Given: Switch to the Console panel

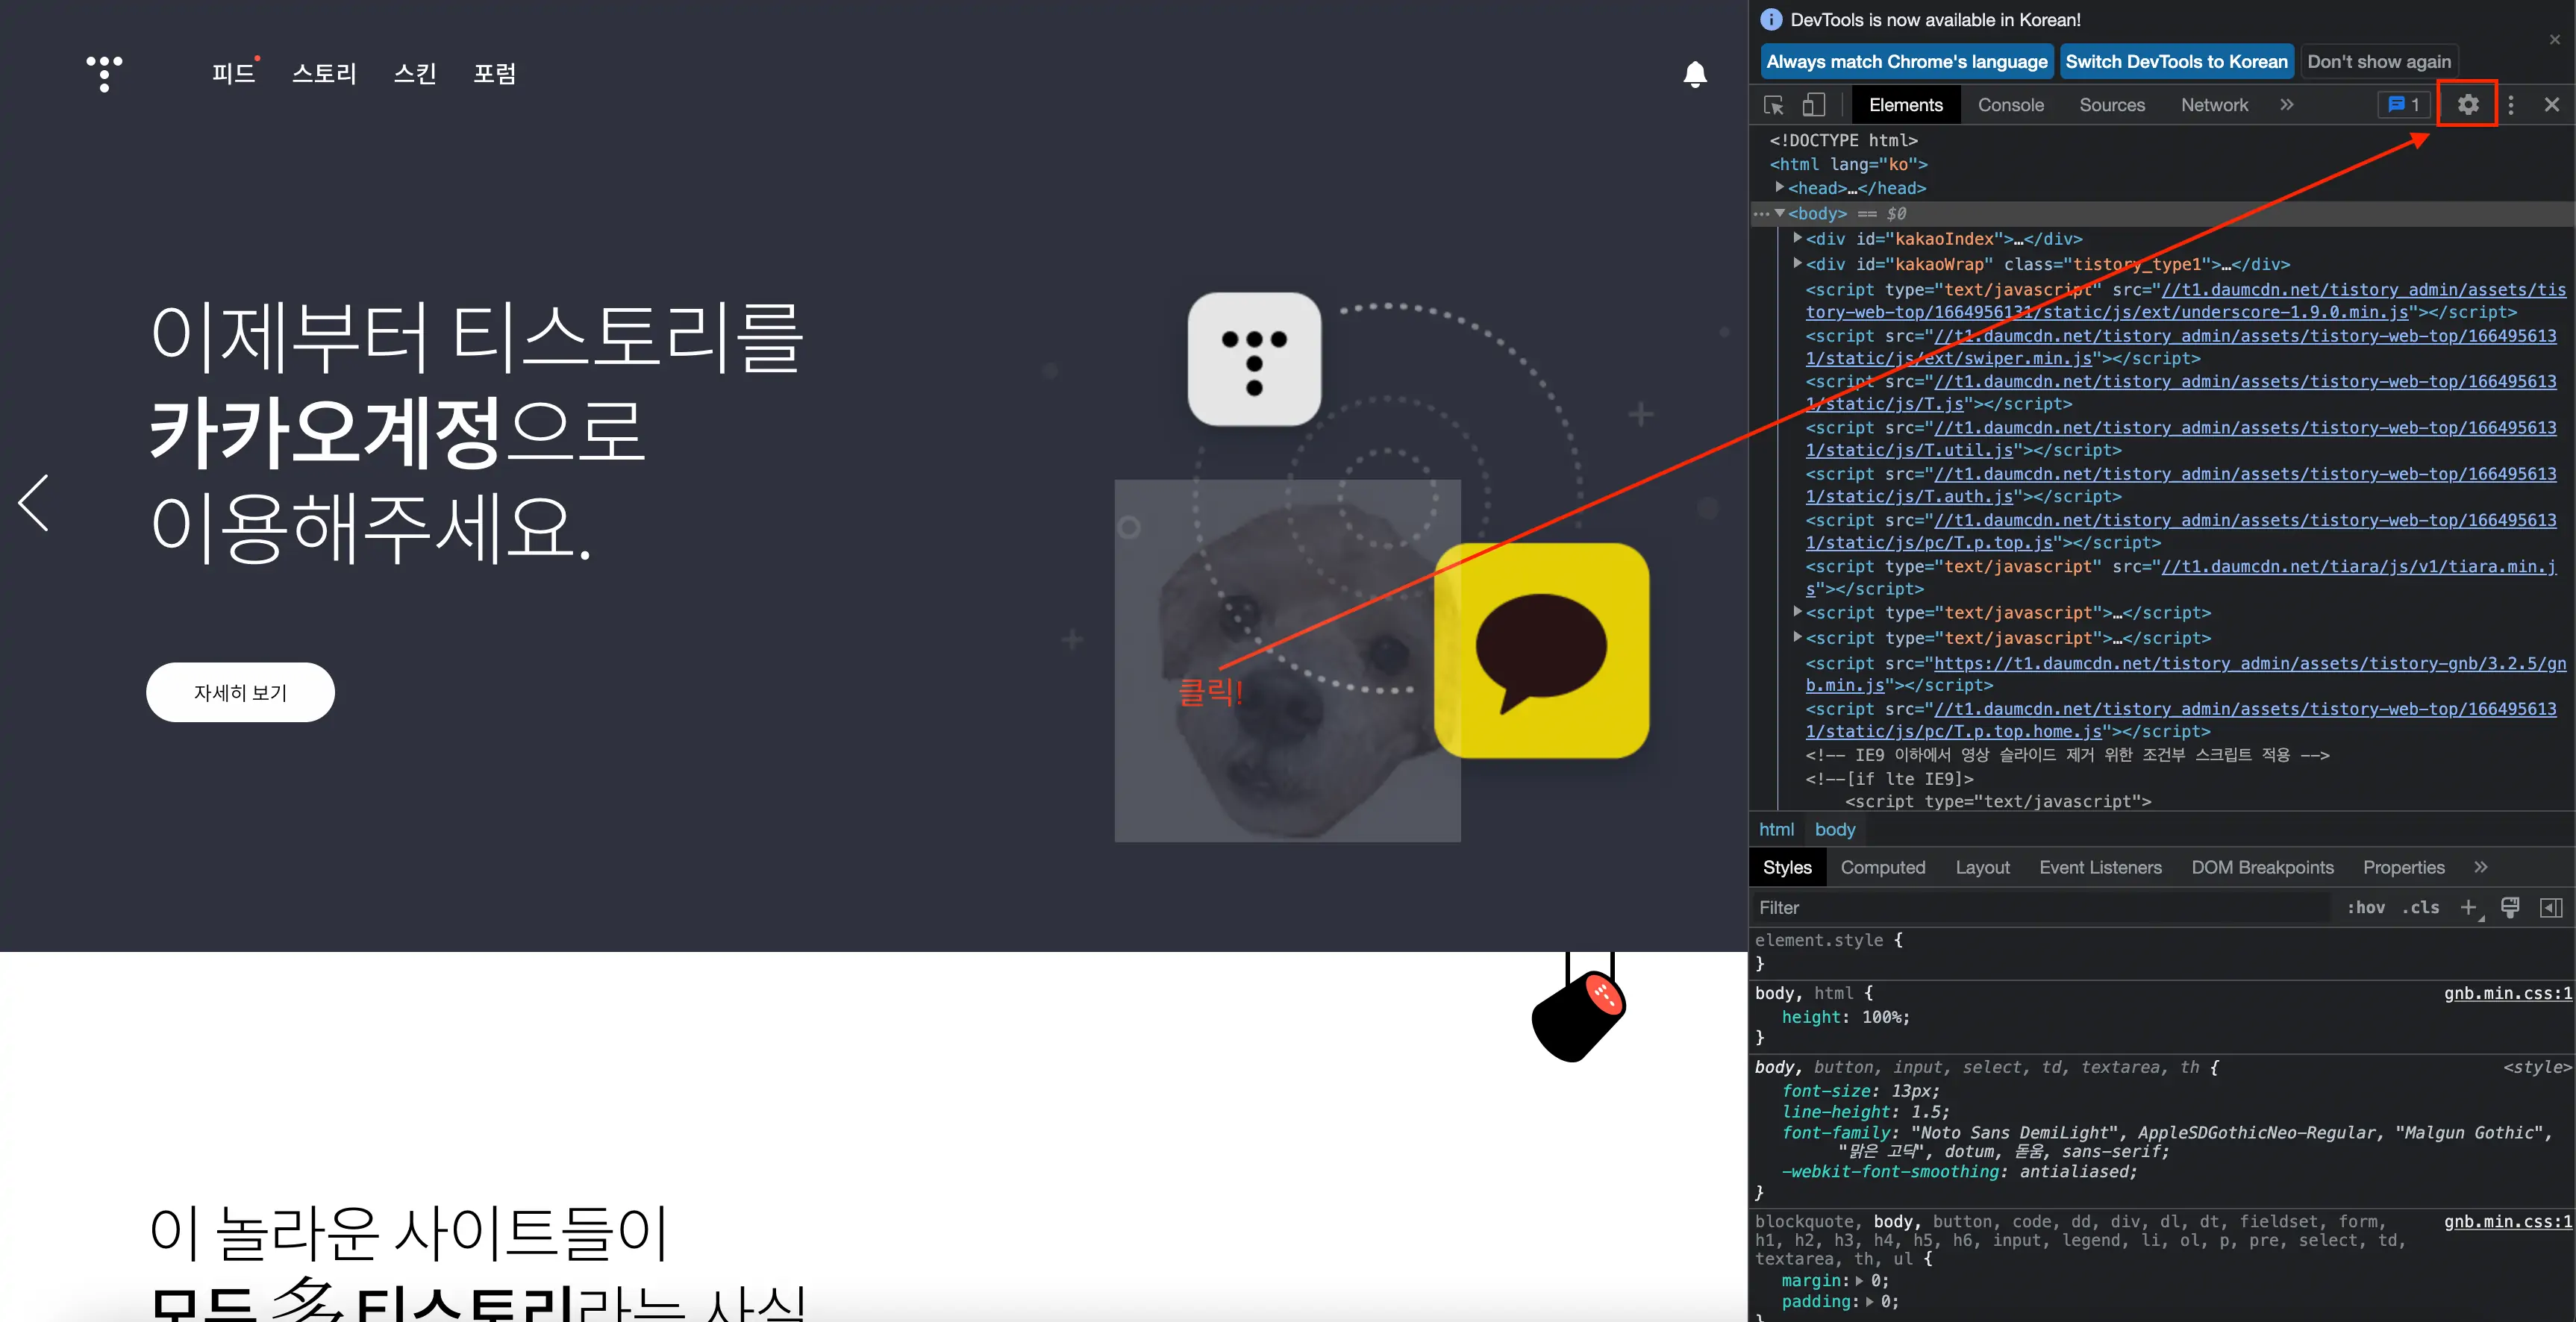Looking at the screenshot, I should click(x=2011, y=104).
